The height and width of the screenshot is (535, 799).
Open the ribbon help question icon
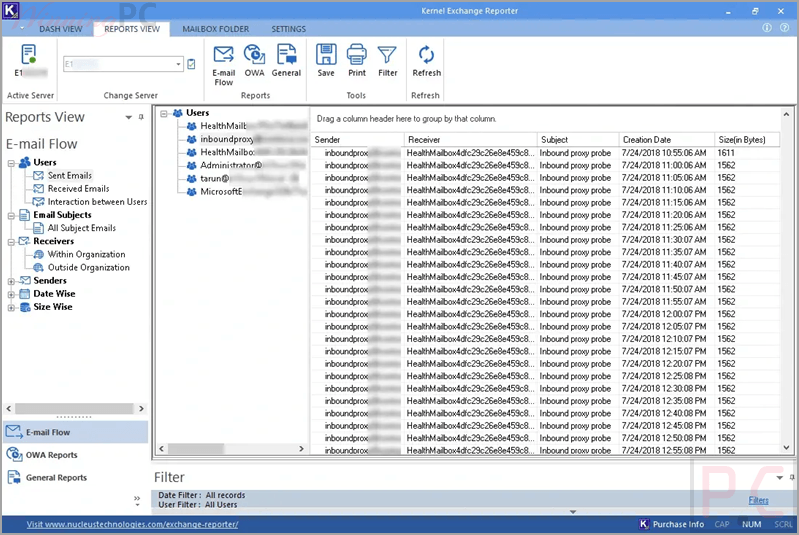(785, 28)
